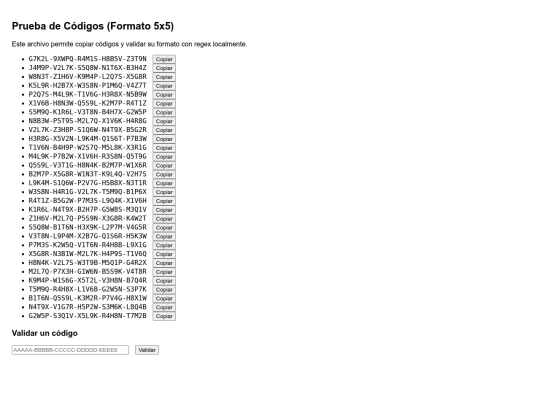Click Copiar beside P7M3S-K2W5Q

tap(164, 246)
